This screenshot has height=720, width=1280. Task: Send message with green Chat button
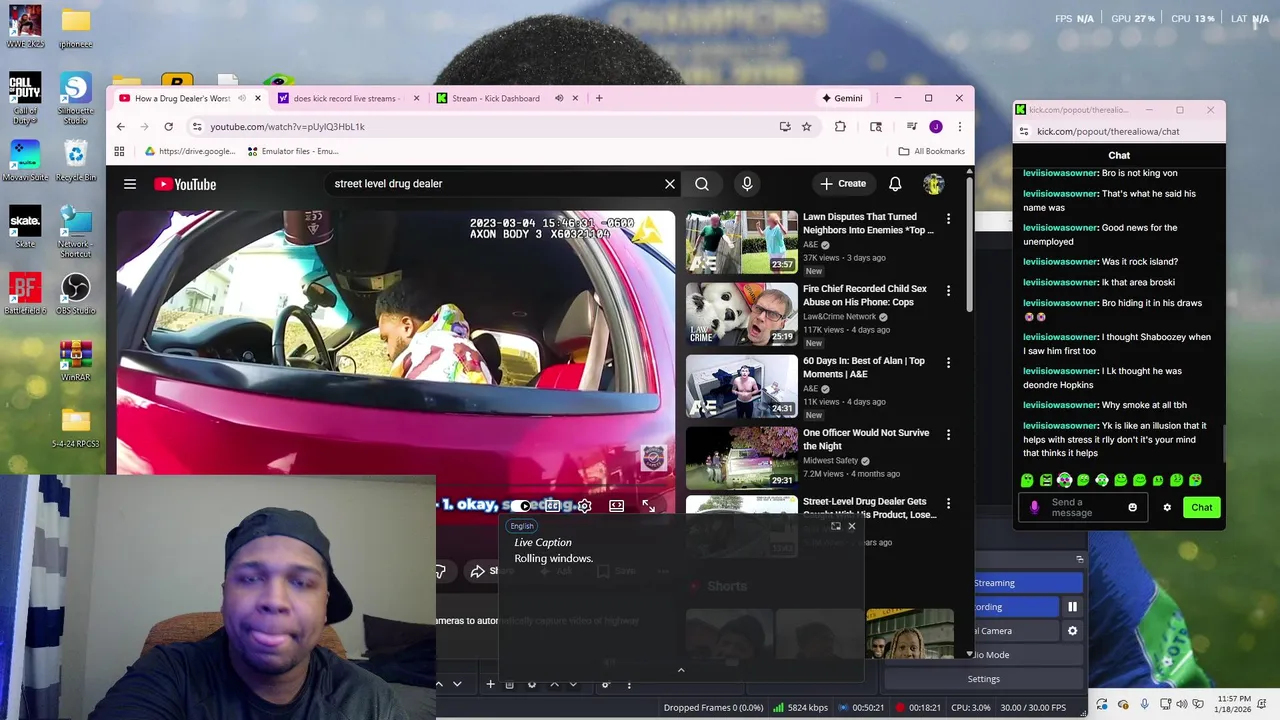click(x=1202, y=507)
